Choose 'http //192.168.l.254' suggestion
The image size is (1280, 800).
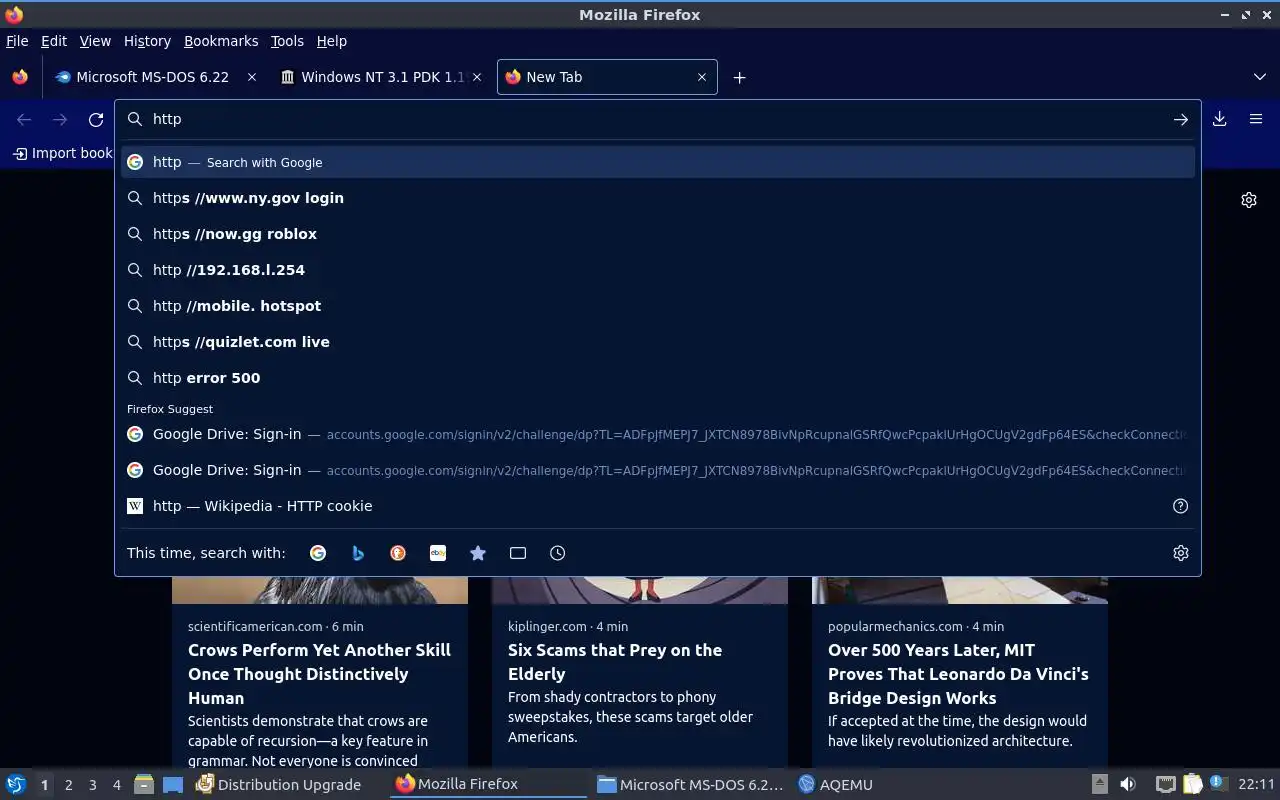click(x=658, y=270)
